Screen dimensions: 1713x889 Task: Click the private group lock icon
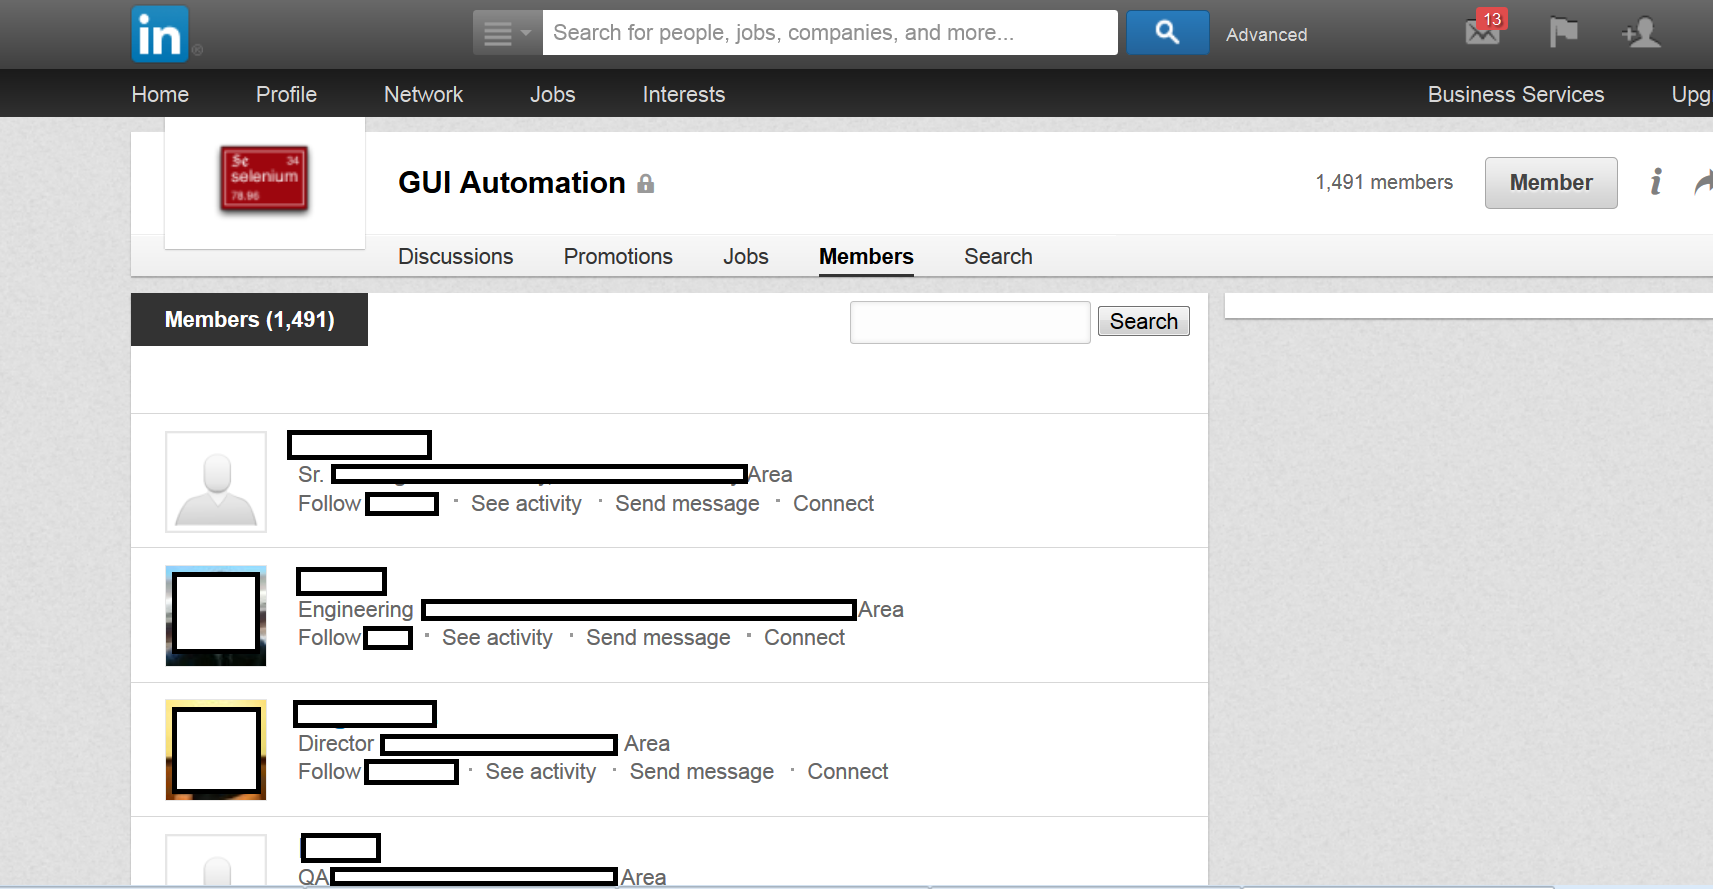click(646, 184)
